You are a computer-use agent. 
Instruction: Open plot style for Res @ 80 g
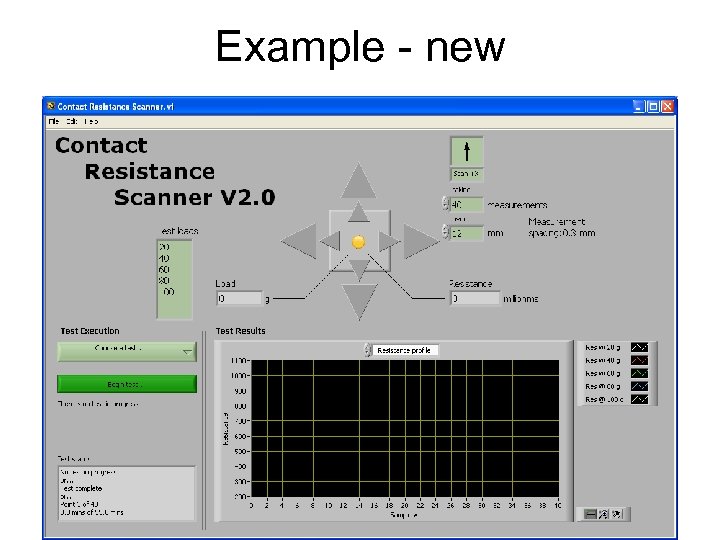[639, 386]
